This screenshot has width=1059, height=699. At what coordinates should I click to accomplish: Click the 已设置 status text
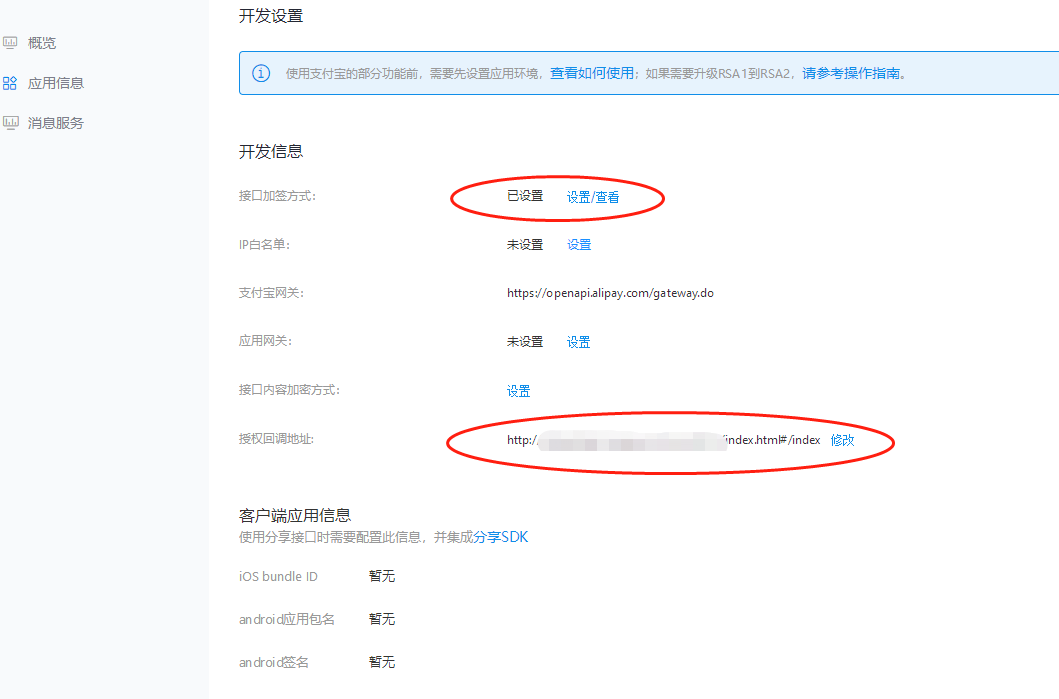click(x=525, y=196)
